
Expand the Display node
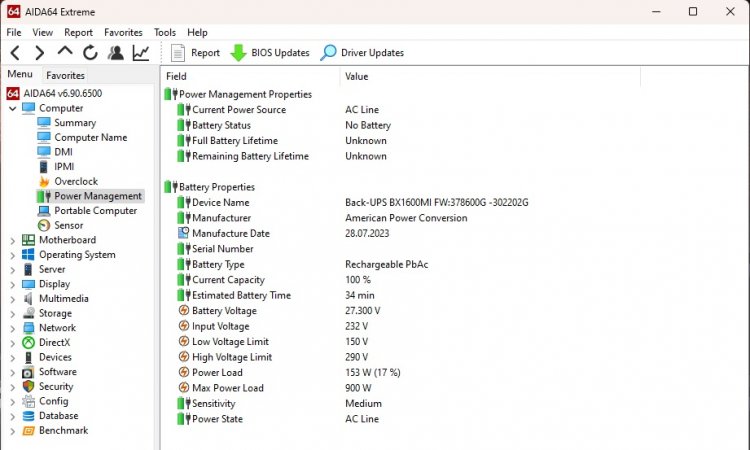(13, 285)
